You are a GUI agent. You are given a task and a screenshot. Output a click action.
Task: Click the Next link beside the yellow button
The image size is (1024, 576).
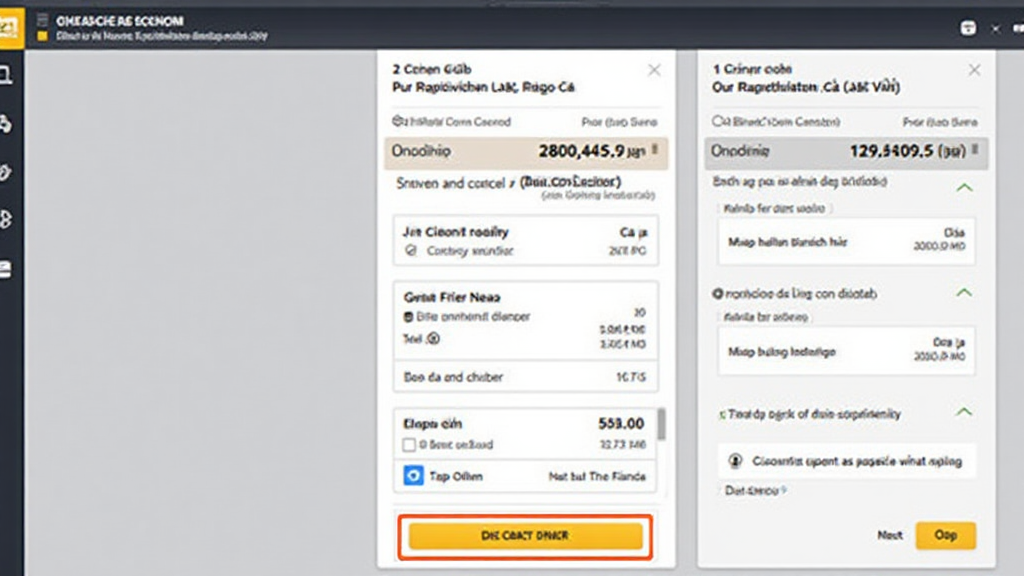[x=890, y=535]
